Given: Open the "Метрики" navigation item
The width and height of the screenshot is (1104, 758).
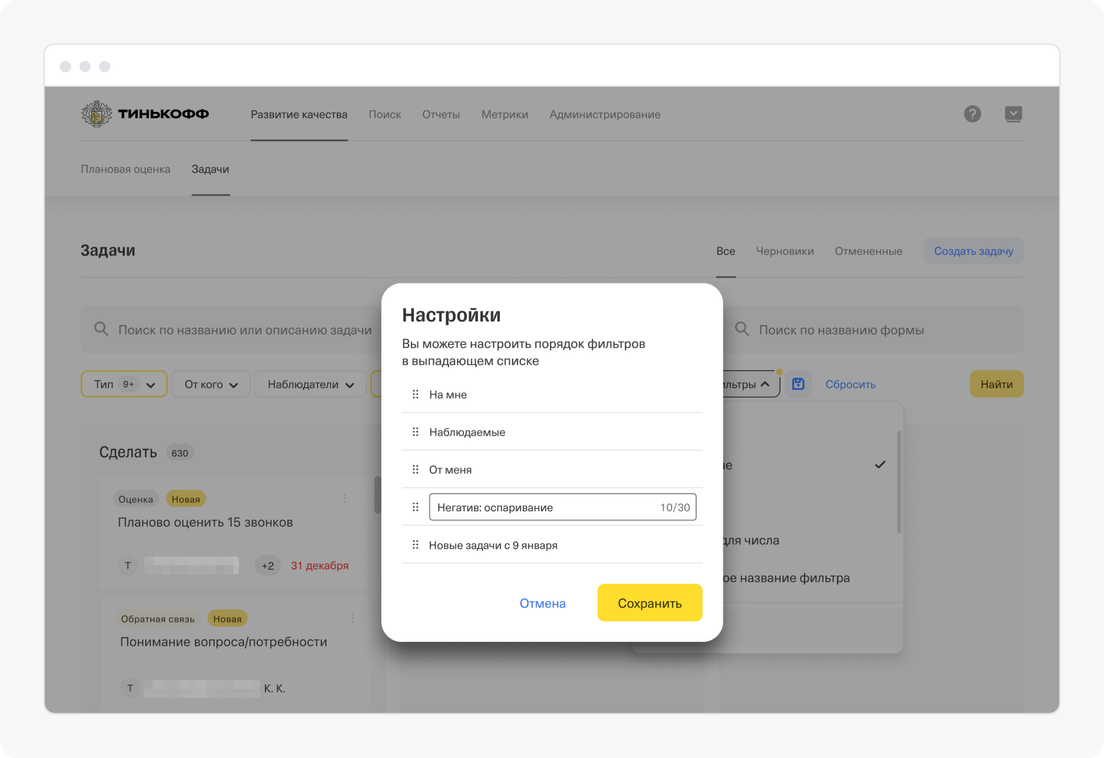Looking at the screenshot, I should click(x=505, y=114).
